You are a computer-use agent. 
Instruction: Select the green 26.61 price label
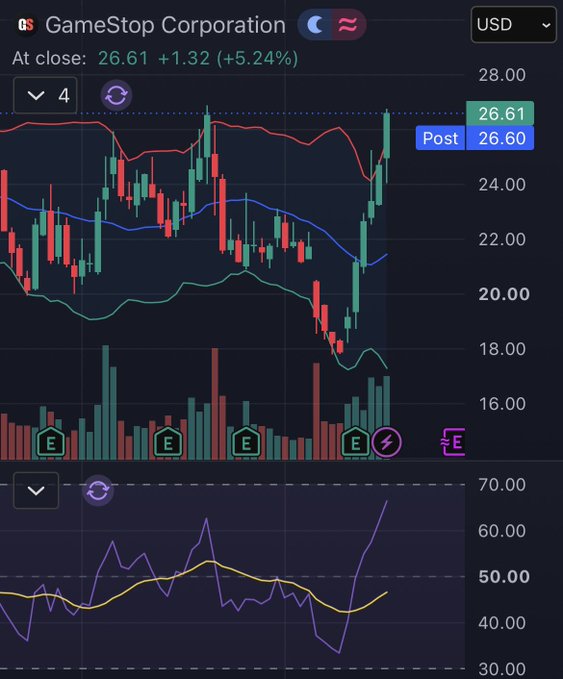pos(500,113)
